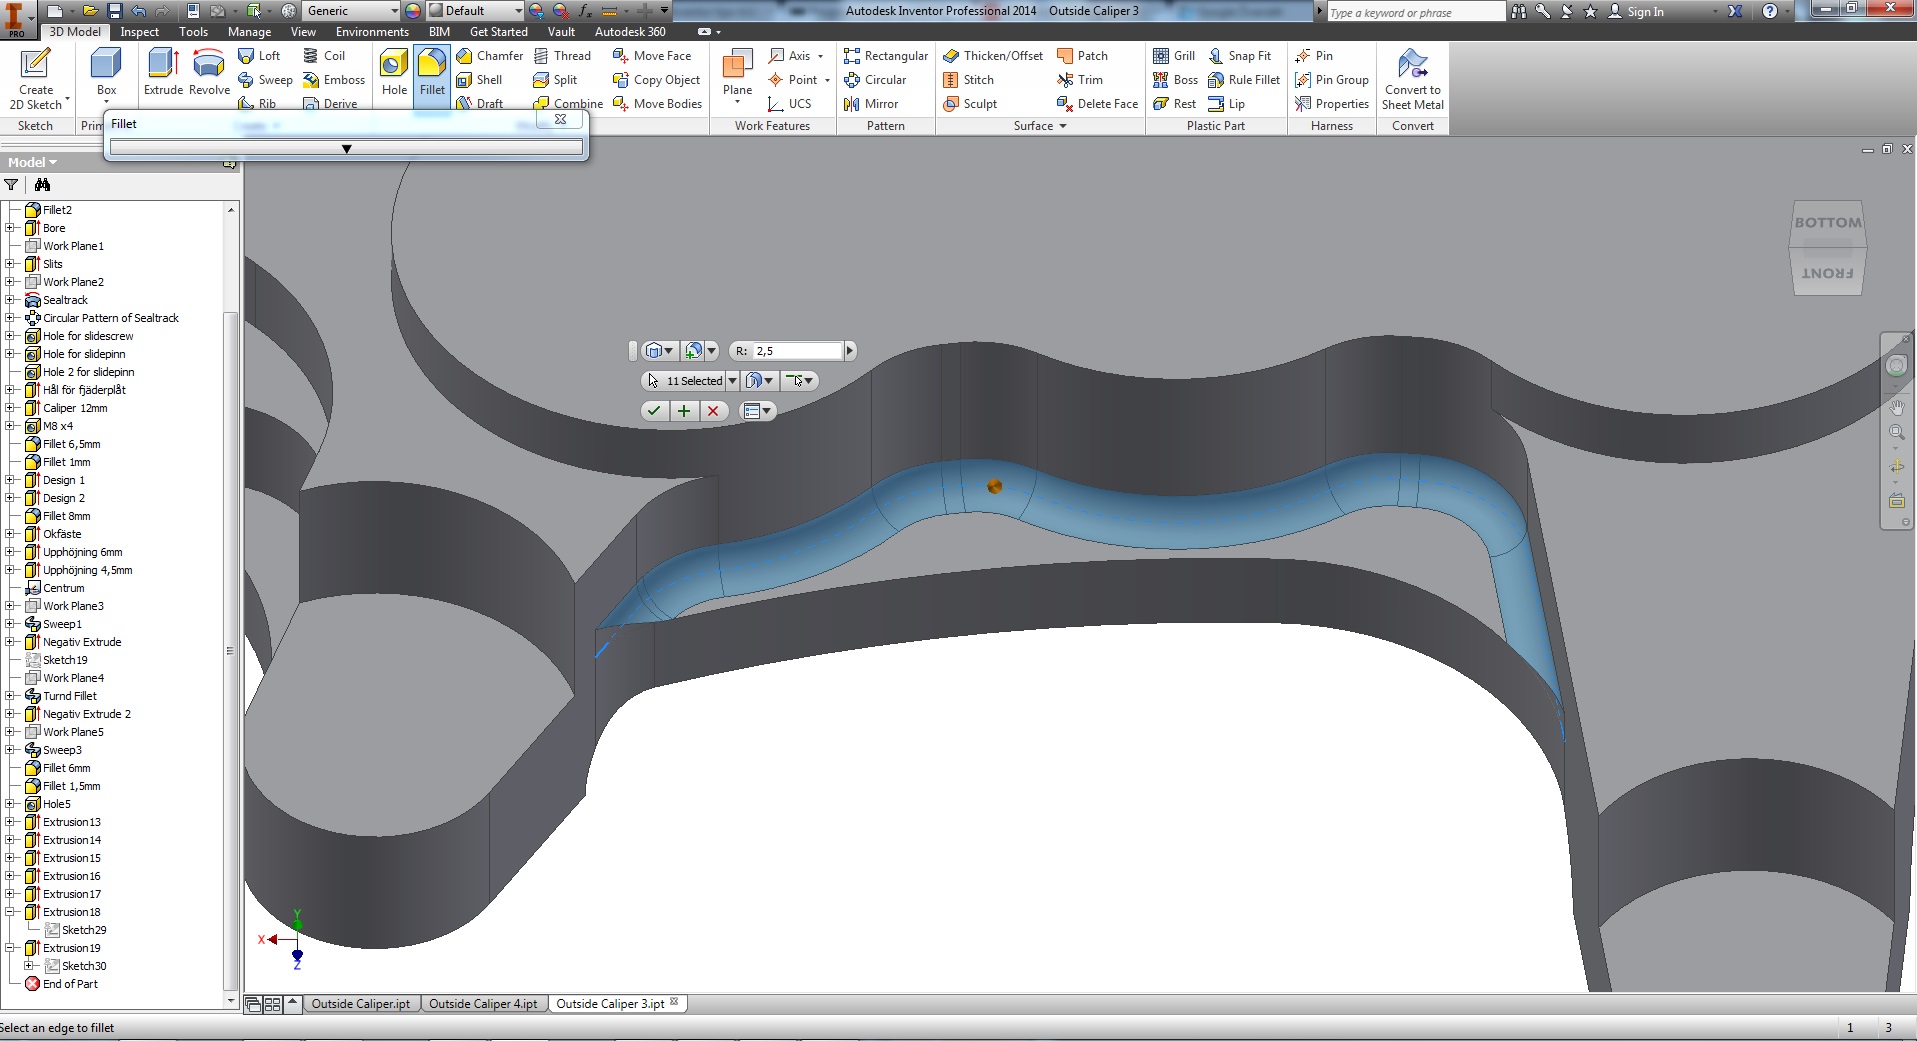Click the Delete Face tool
Viewport: 1917px width, 1041px height.
point(1097,104)
